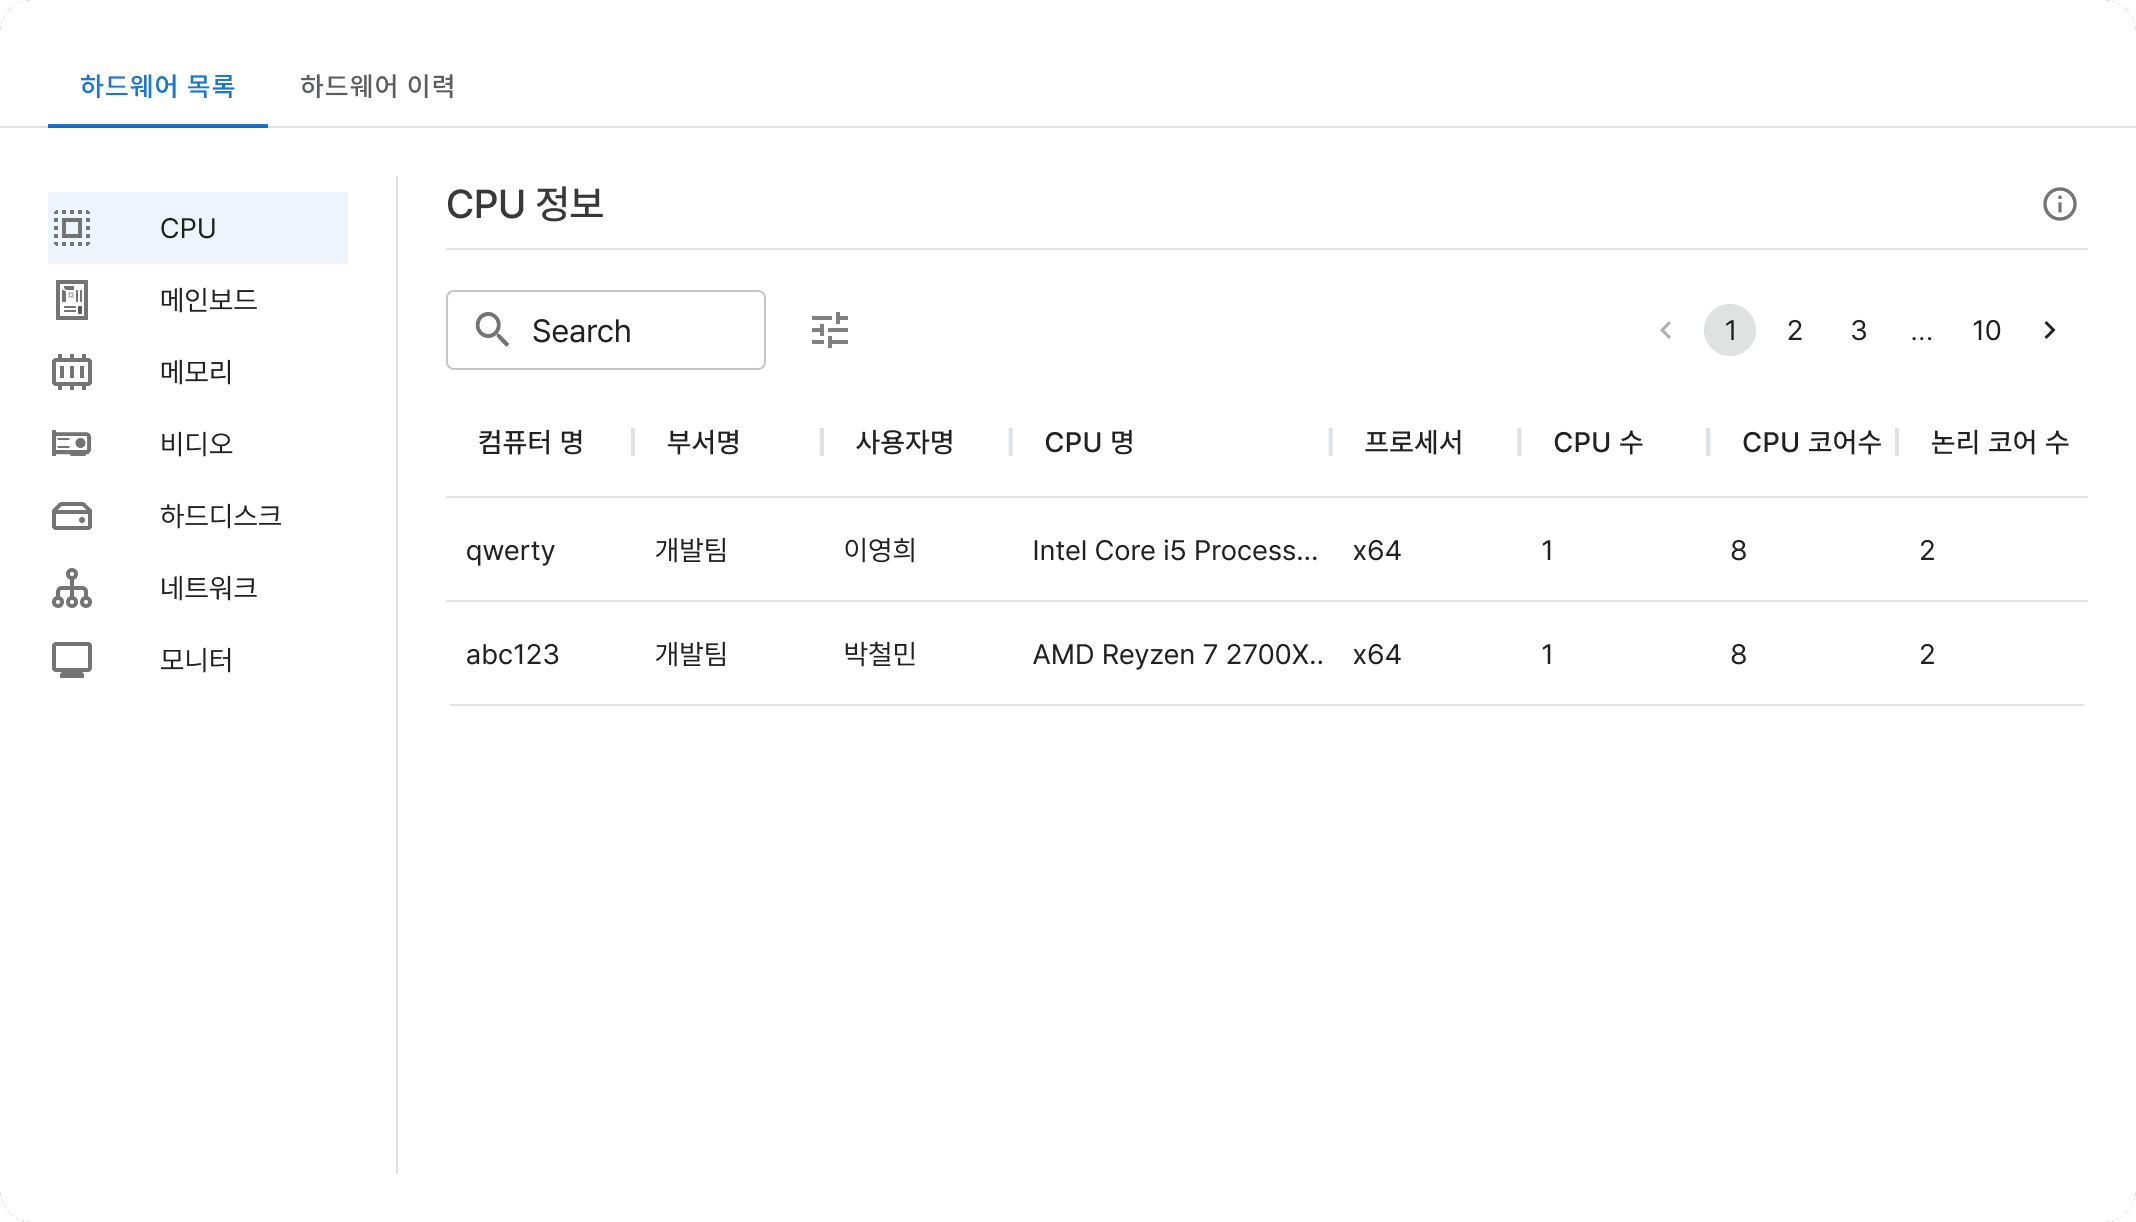
Task: Open the filter options icon next to Search
Action: coord(829,330)
